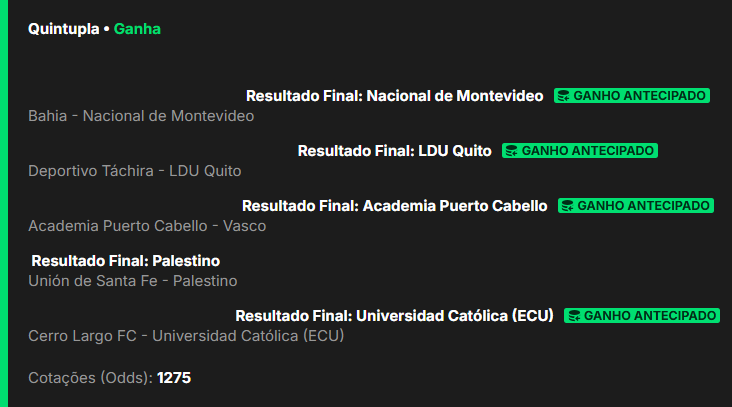The height and width of the screenshot is (407, 732).
Task: Click the coin icon beside Nacional de Montevideo result
Action: pos(565,96)
